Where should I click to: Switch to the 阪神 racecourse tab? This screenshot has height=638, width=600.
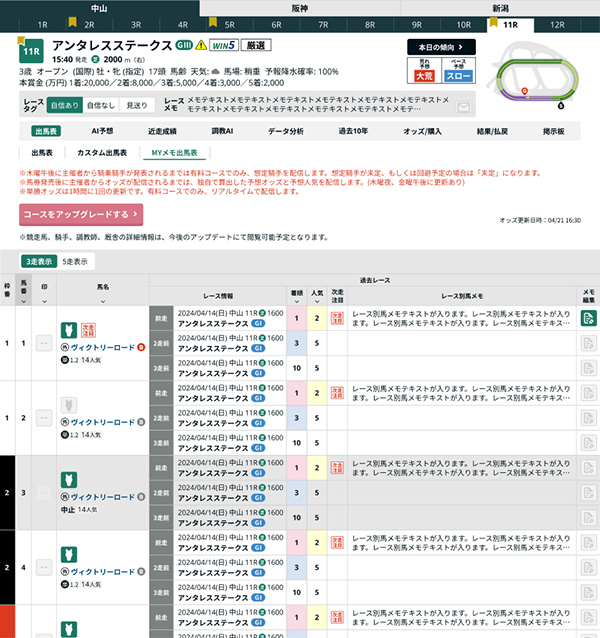[x=299, y=6]
